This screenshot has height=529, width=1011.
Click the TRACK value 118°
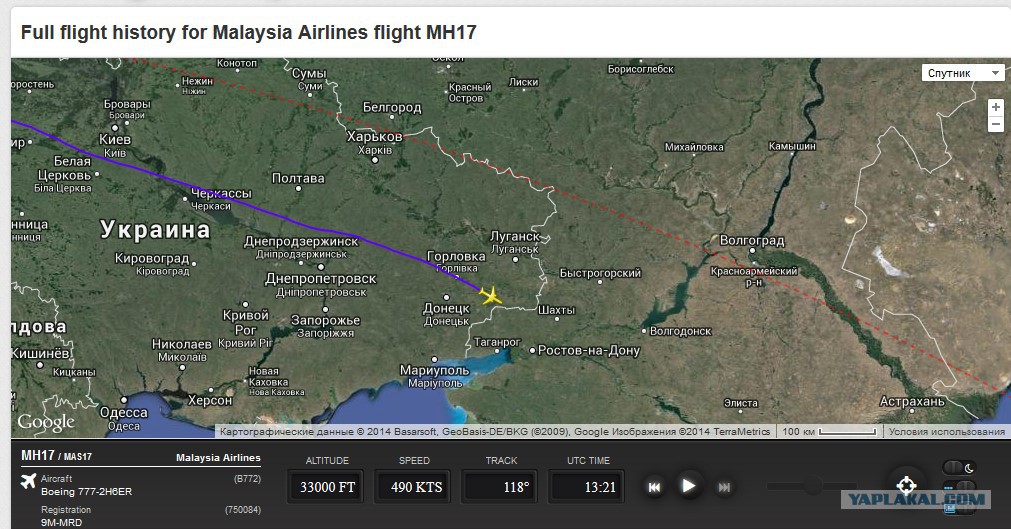click(x=500, y=487)
